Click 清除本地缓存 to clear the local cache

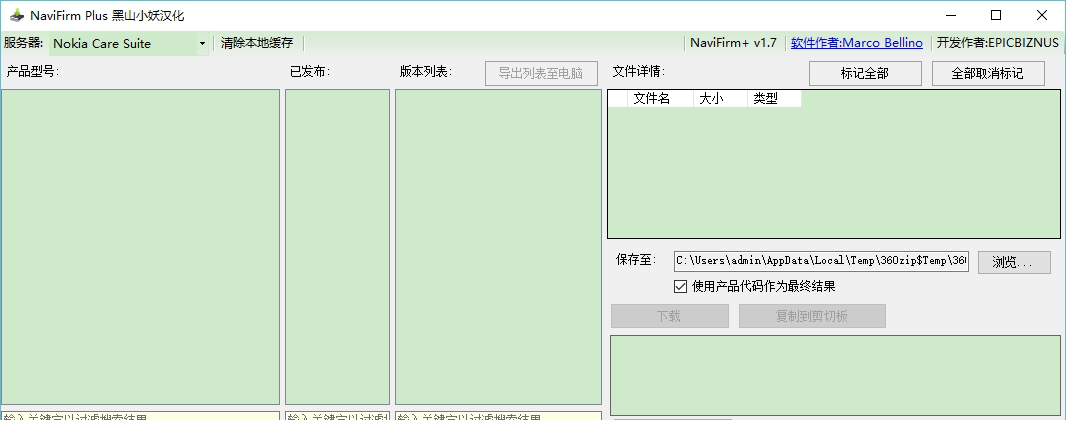coord(257,43)
